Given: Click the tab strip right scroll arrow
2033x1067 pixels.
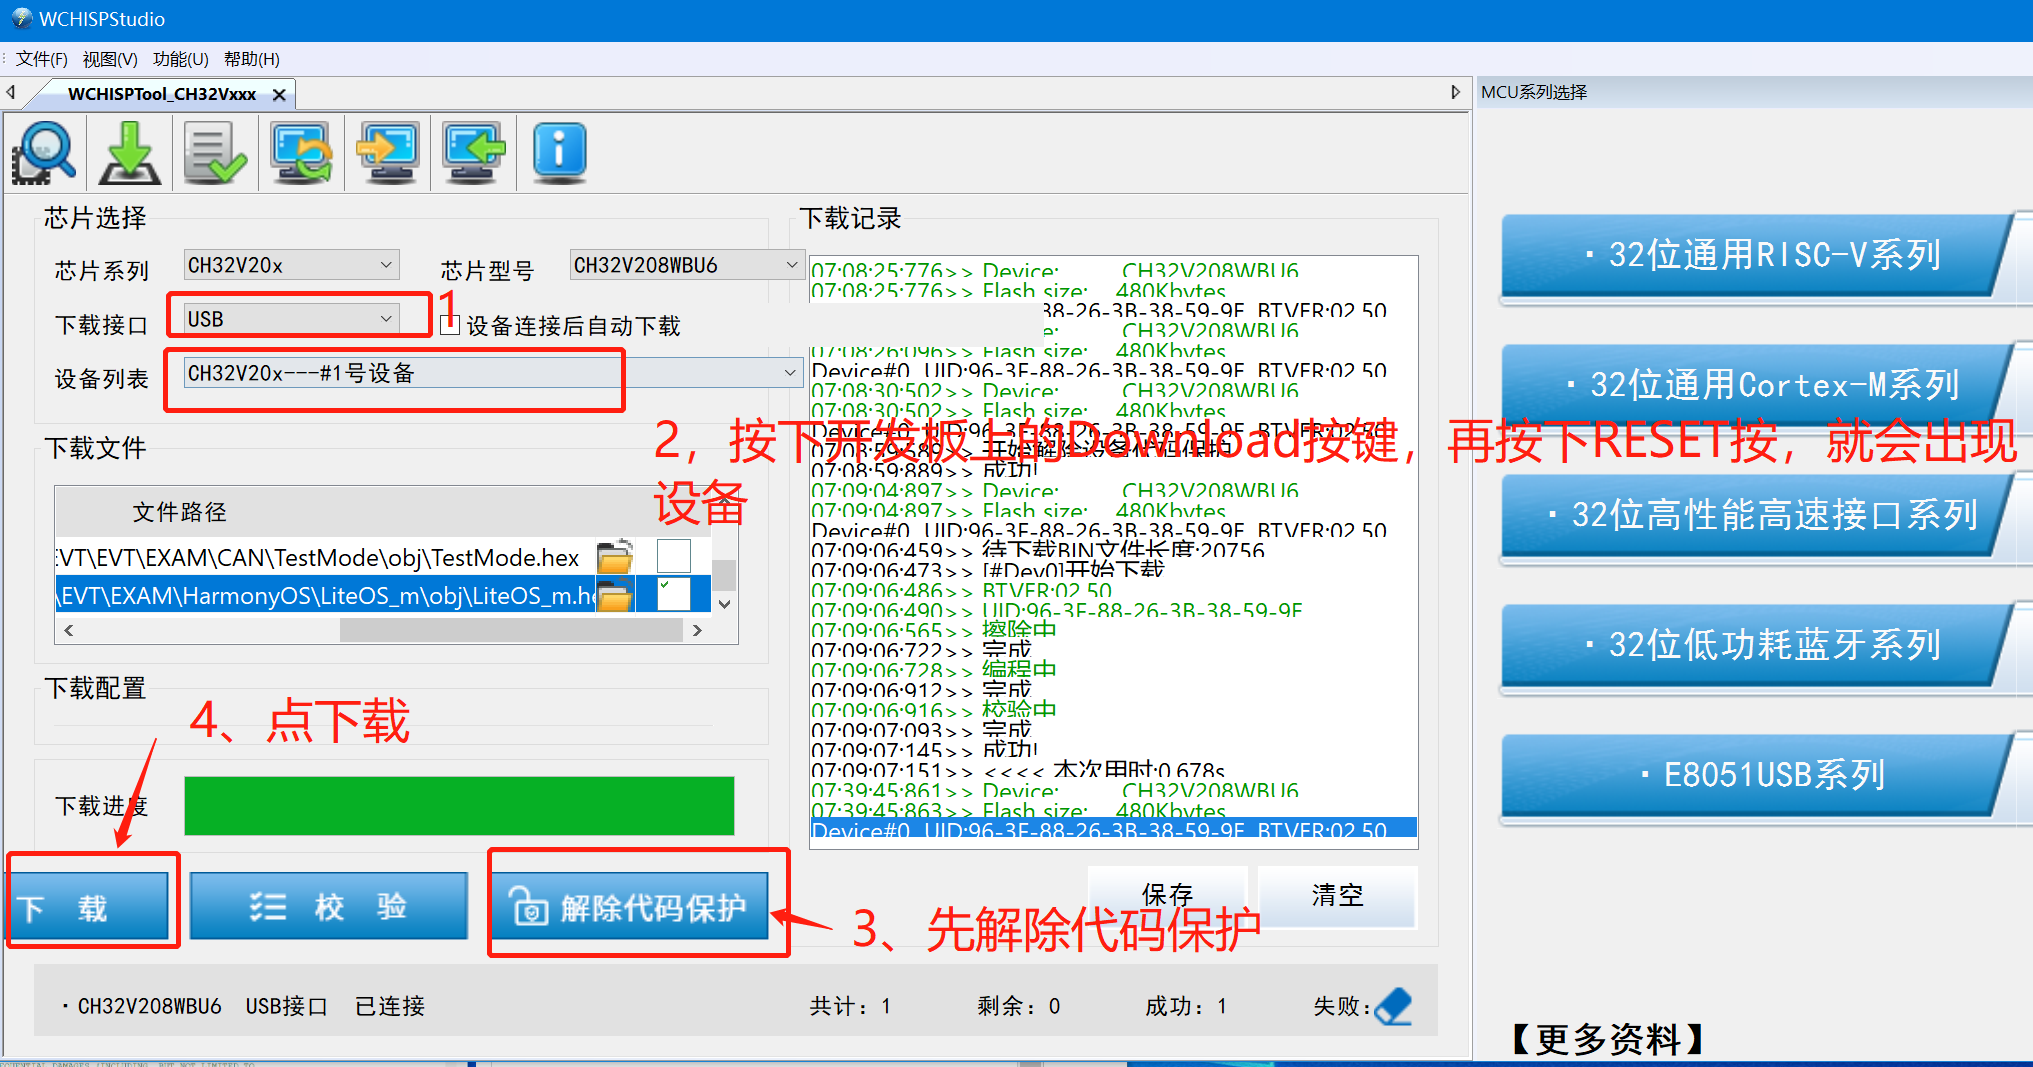Looking at the screenshot, I should tap(1456, 92).
